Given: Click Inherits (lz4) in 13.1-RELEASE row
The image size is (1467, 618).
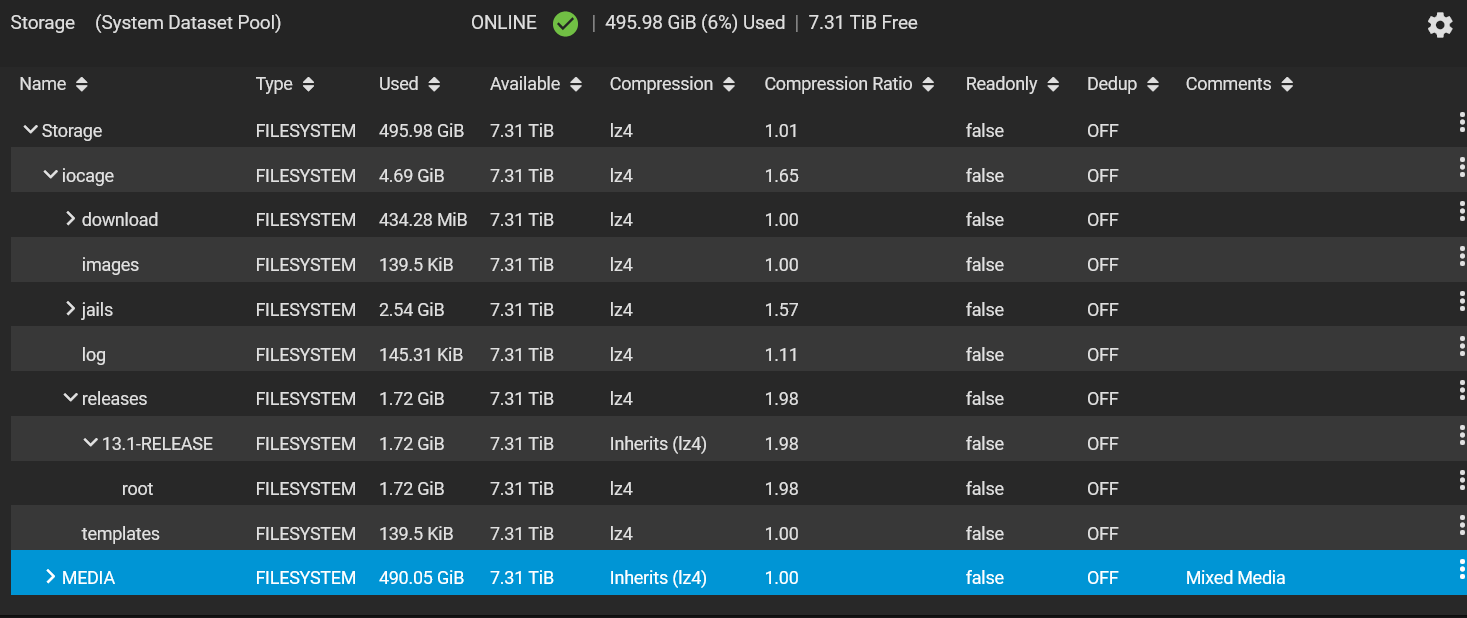Looking at the screenshot, I should 658,444.
